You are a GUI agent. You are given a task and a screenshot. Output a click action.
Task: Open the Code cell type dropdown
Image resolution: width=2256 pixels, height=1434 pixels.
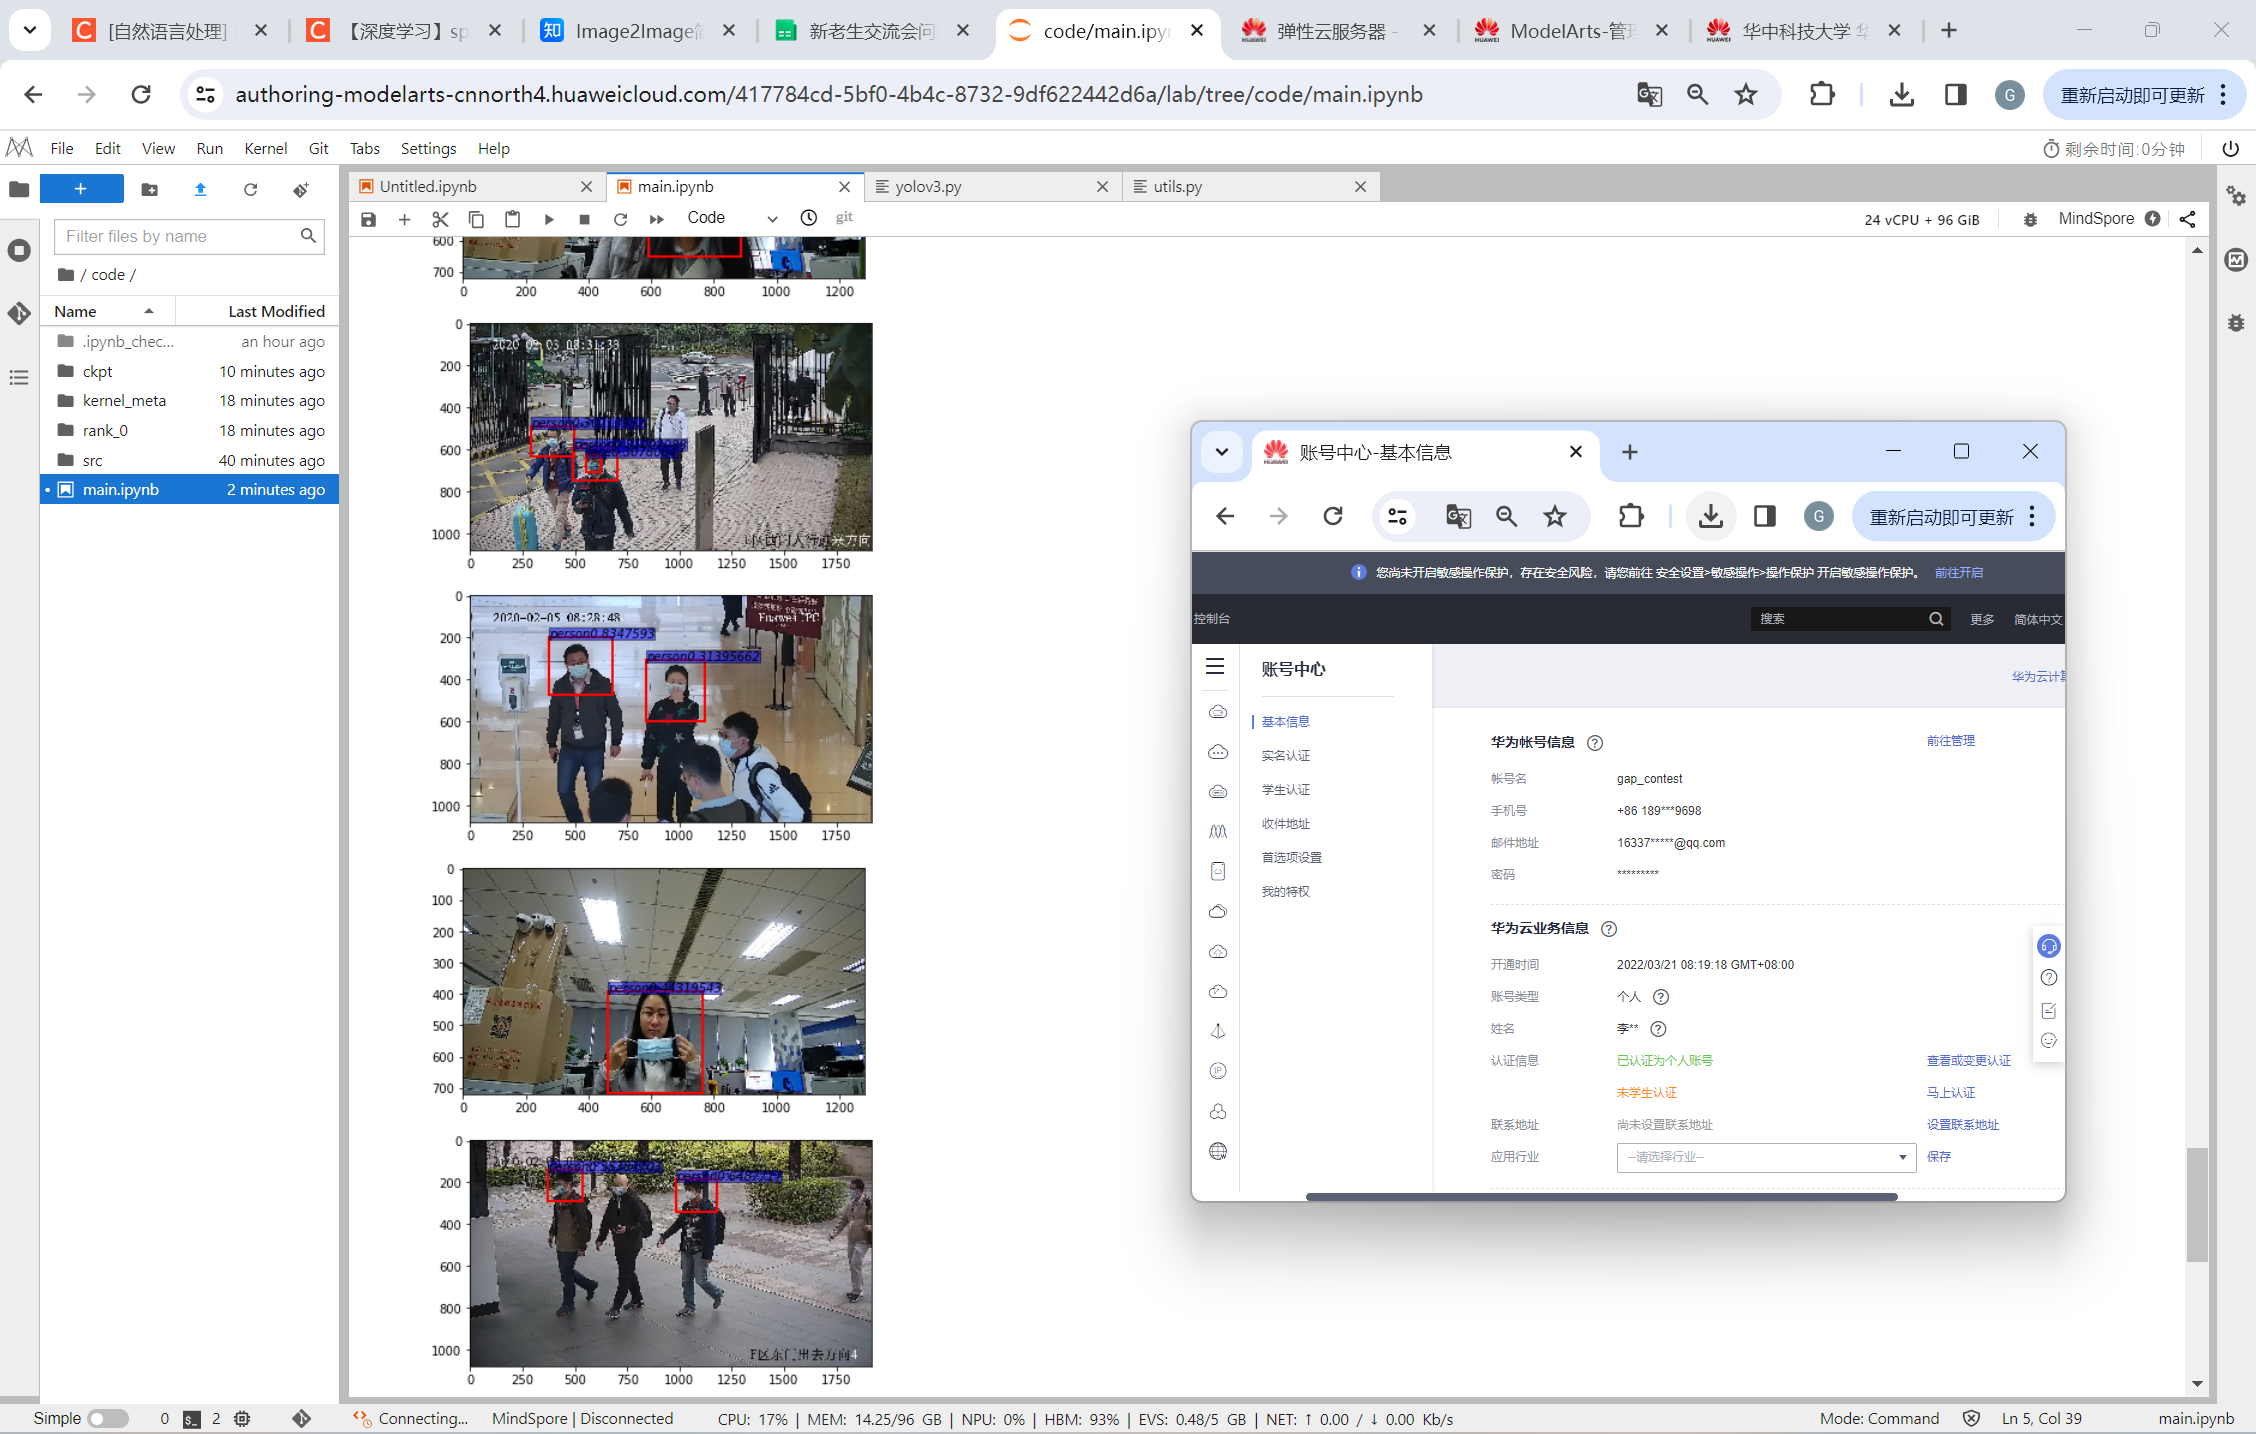(731, 218)
